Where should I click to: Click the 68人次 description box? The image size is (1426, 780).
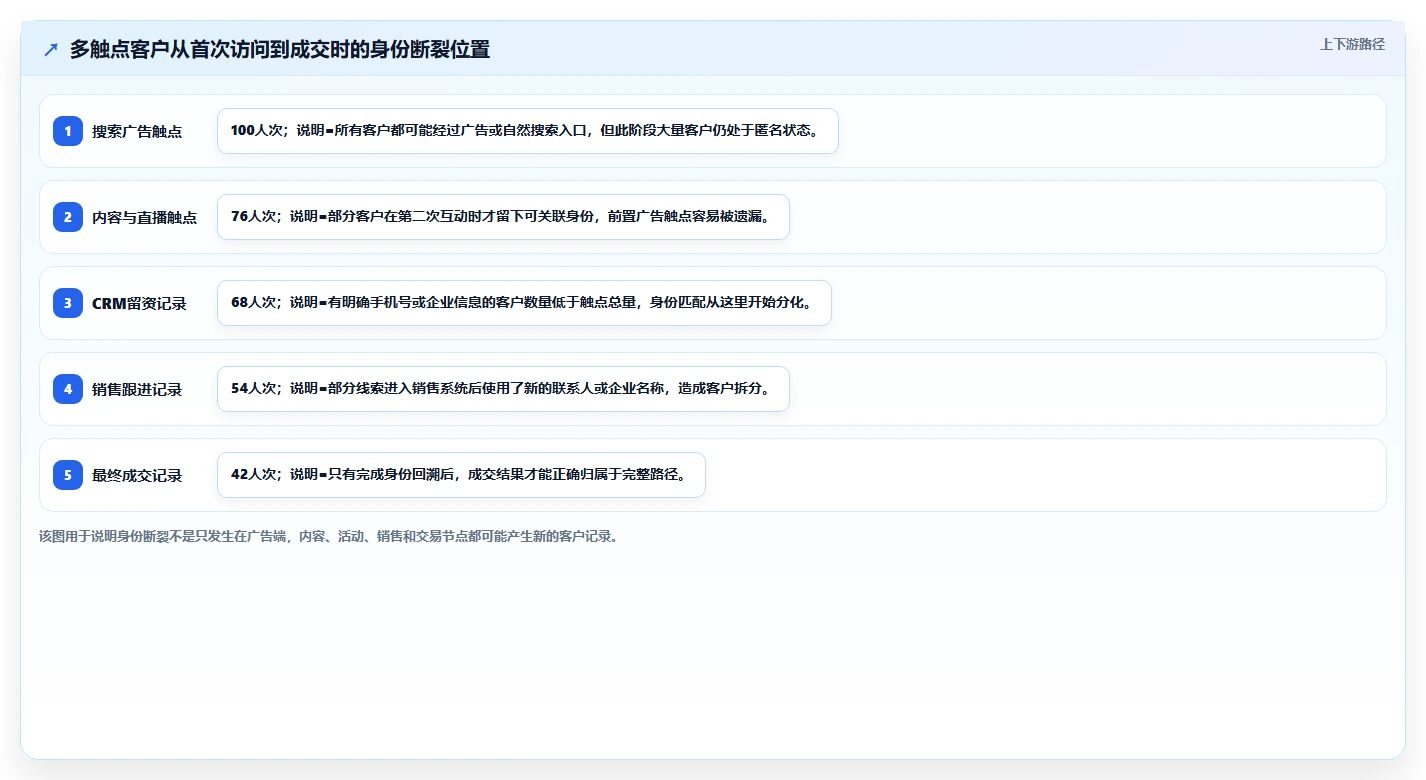click(x=524, y=303)
